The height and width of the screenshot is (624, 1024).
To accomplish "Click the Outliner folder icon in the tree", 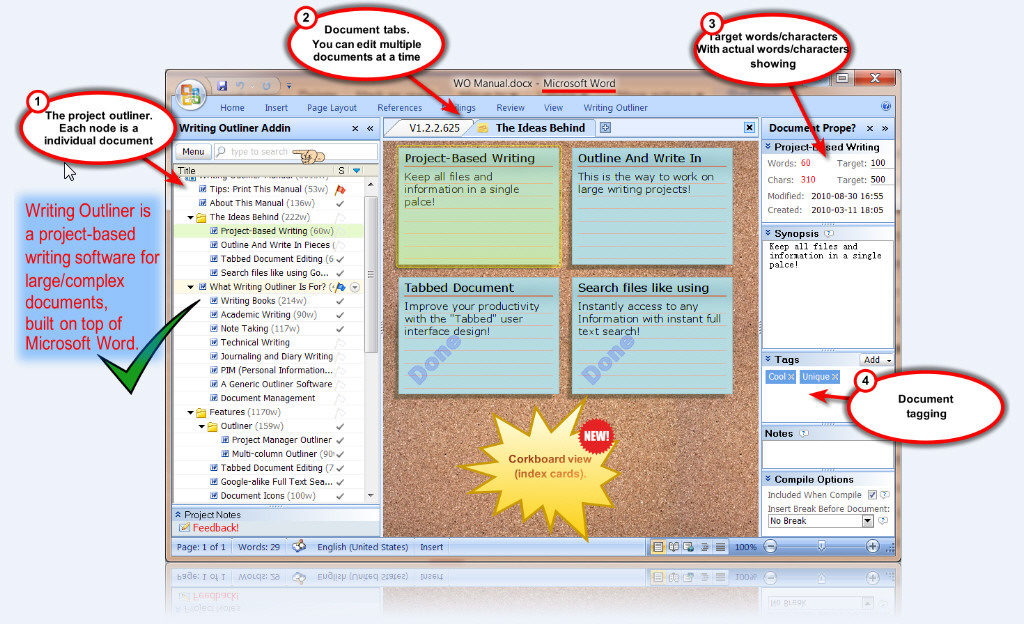I will (x=212, y=427).
